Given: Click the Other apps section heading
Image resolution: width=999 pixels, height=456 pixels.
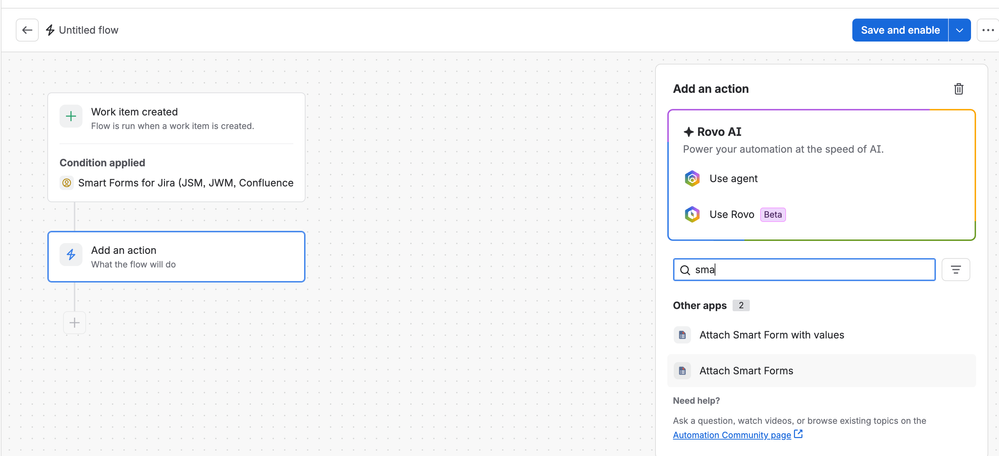Looking at the screenshot, I should pyautogui.click(x=700, y=306).
